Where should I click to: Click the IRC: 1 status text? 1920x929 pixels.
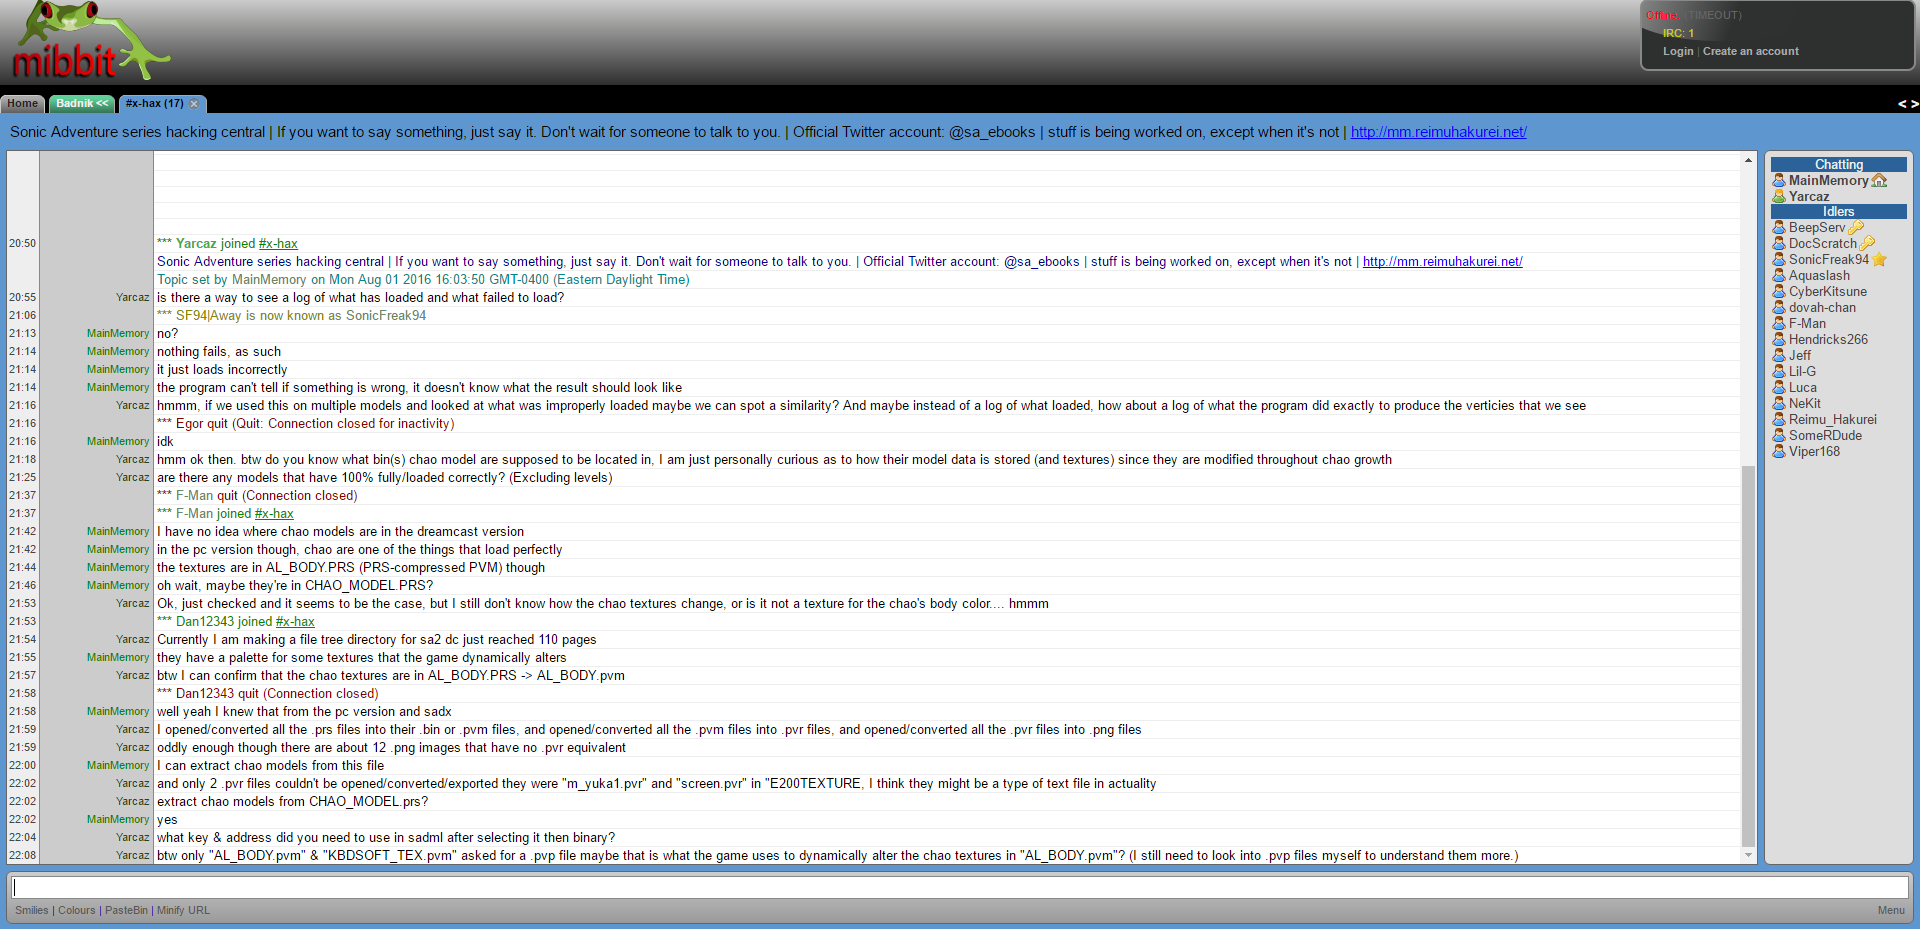[1678, 34]
